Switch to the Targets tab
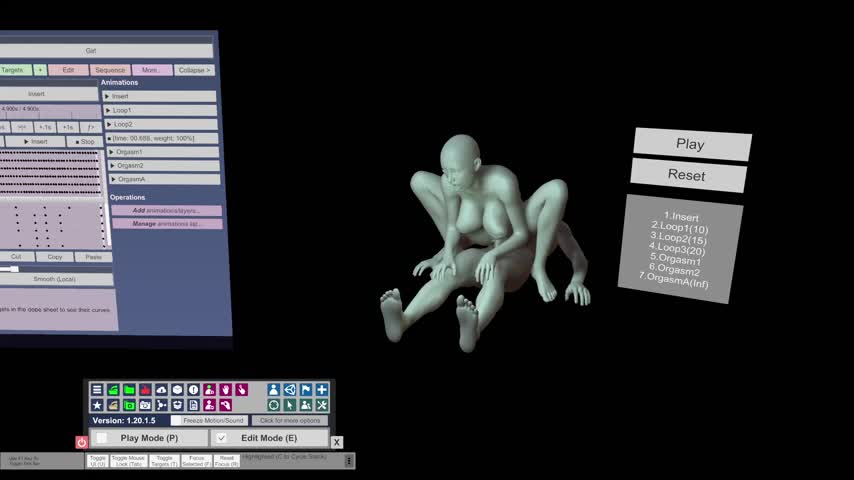 click(15, 70)
